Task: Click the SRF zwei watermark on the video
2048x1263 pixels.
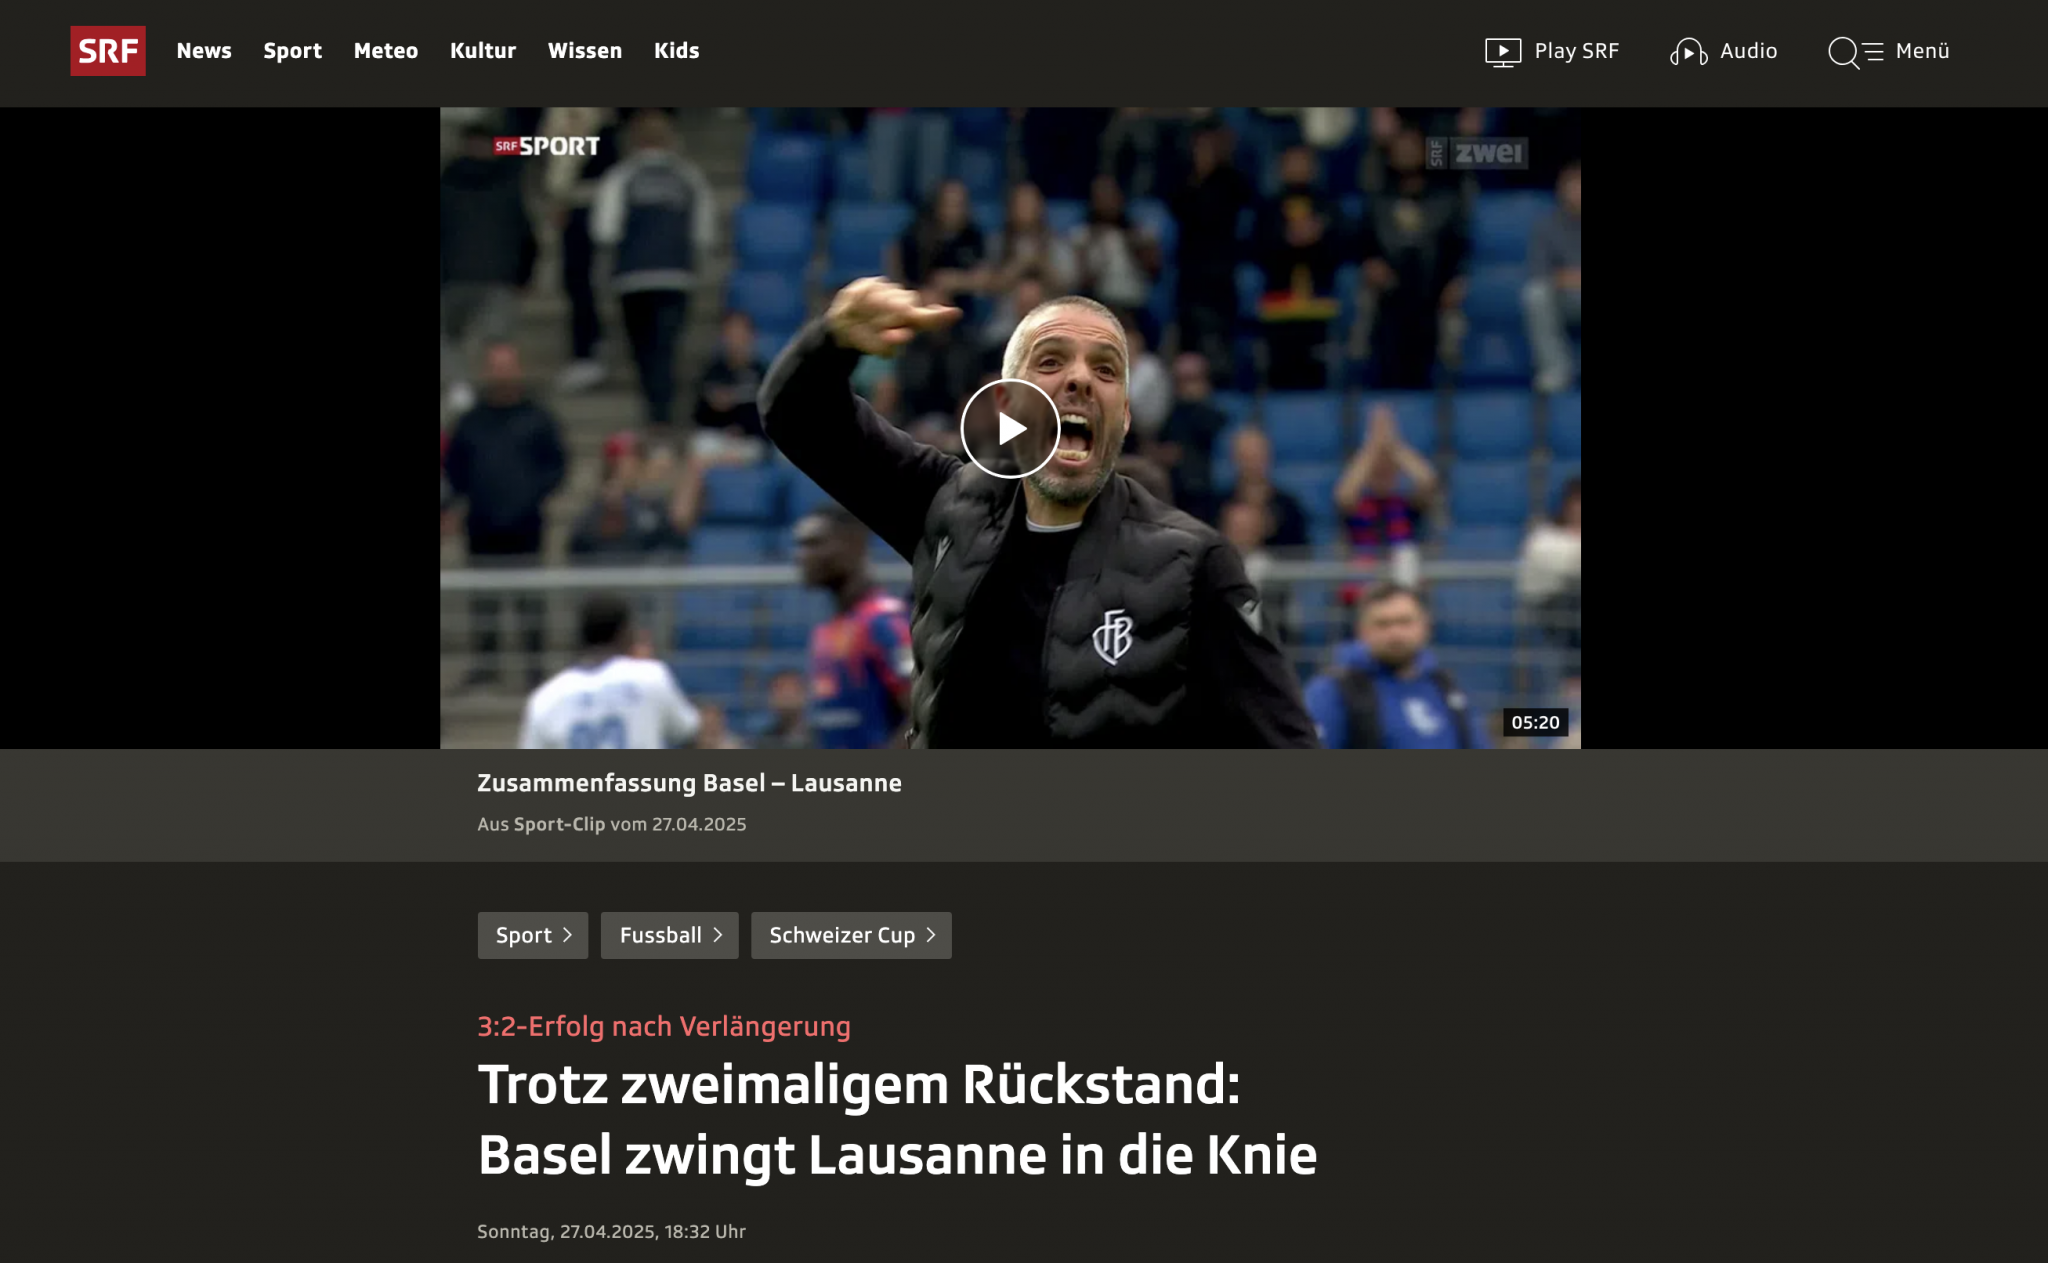Action: point(1476,153)
